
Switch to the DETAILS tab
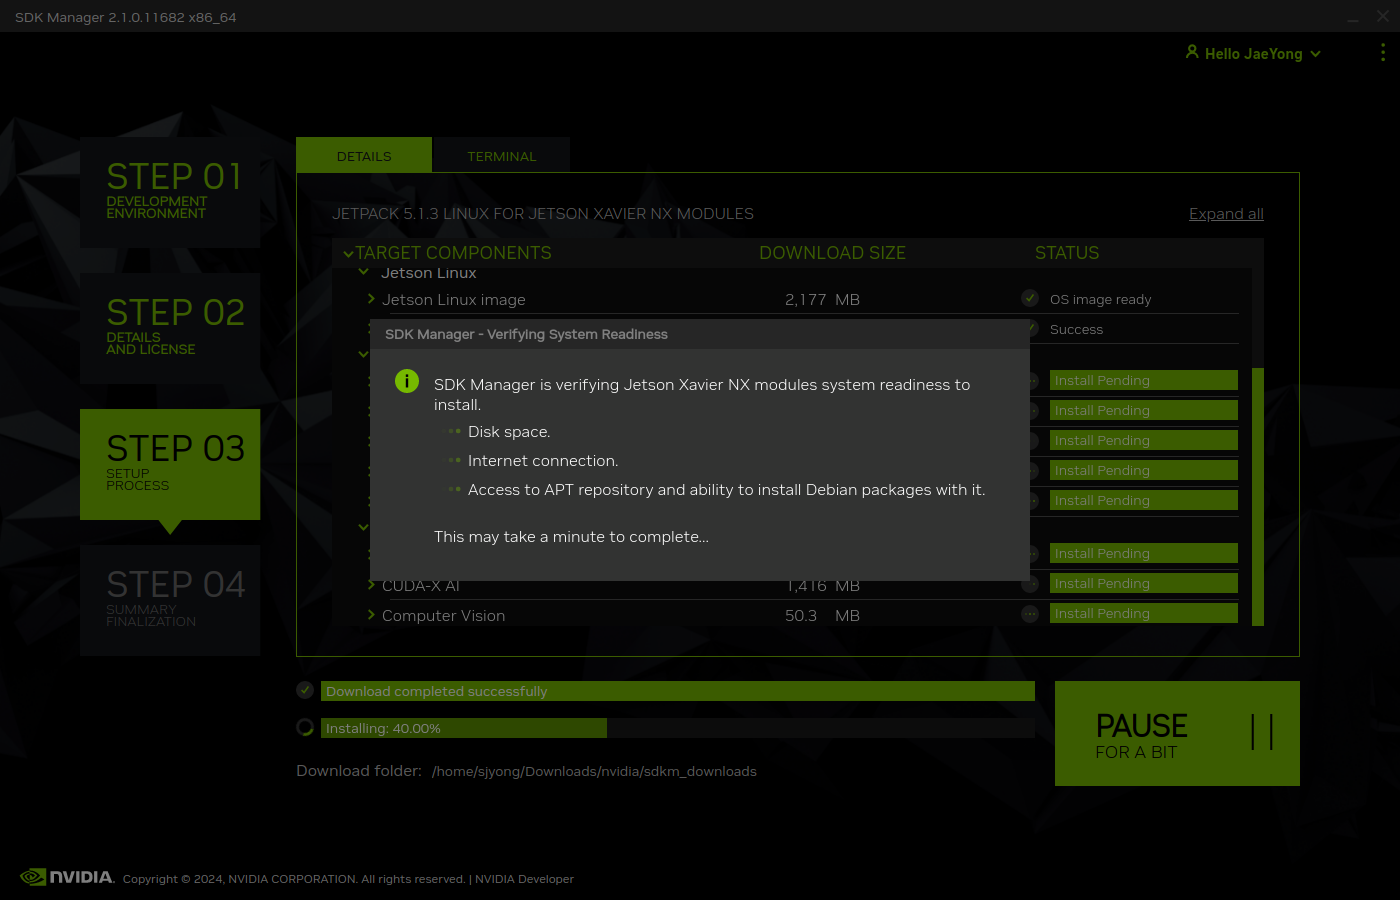pyautogui.click(x=364, y=156)
